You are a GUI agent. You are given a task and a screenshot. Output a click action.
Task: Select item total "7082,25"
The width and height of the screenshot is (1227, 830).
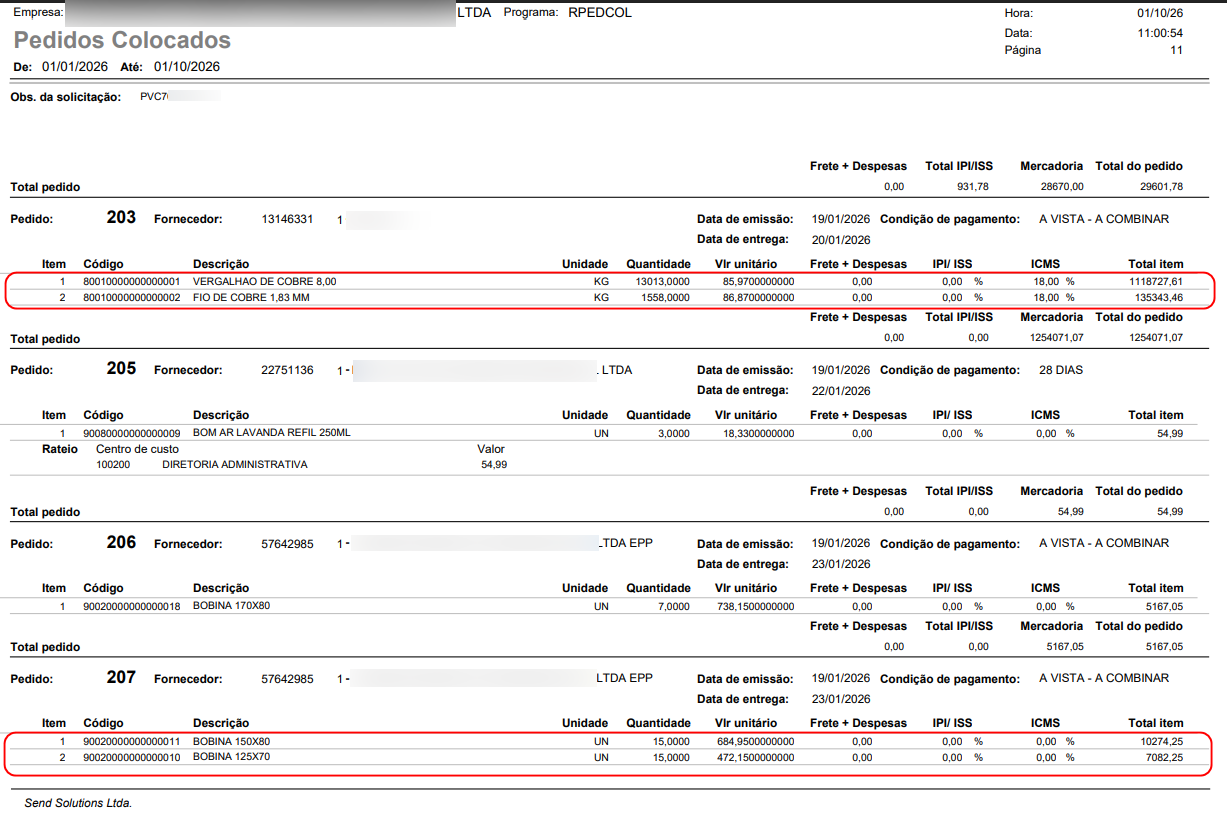pos(1164,758)
